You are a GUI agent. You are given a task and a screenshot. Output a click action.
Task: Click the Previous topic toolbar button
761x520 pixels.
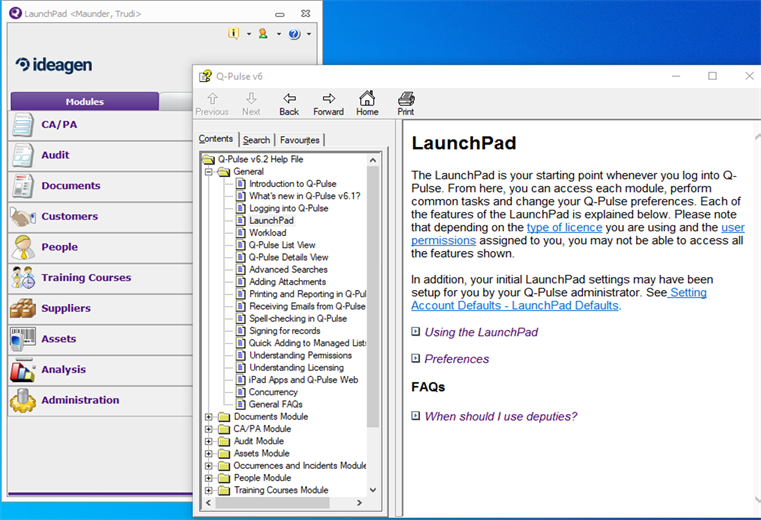click(x=212, y=104)
